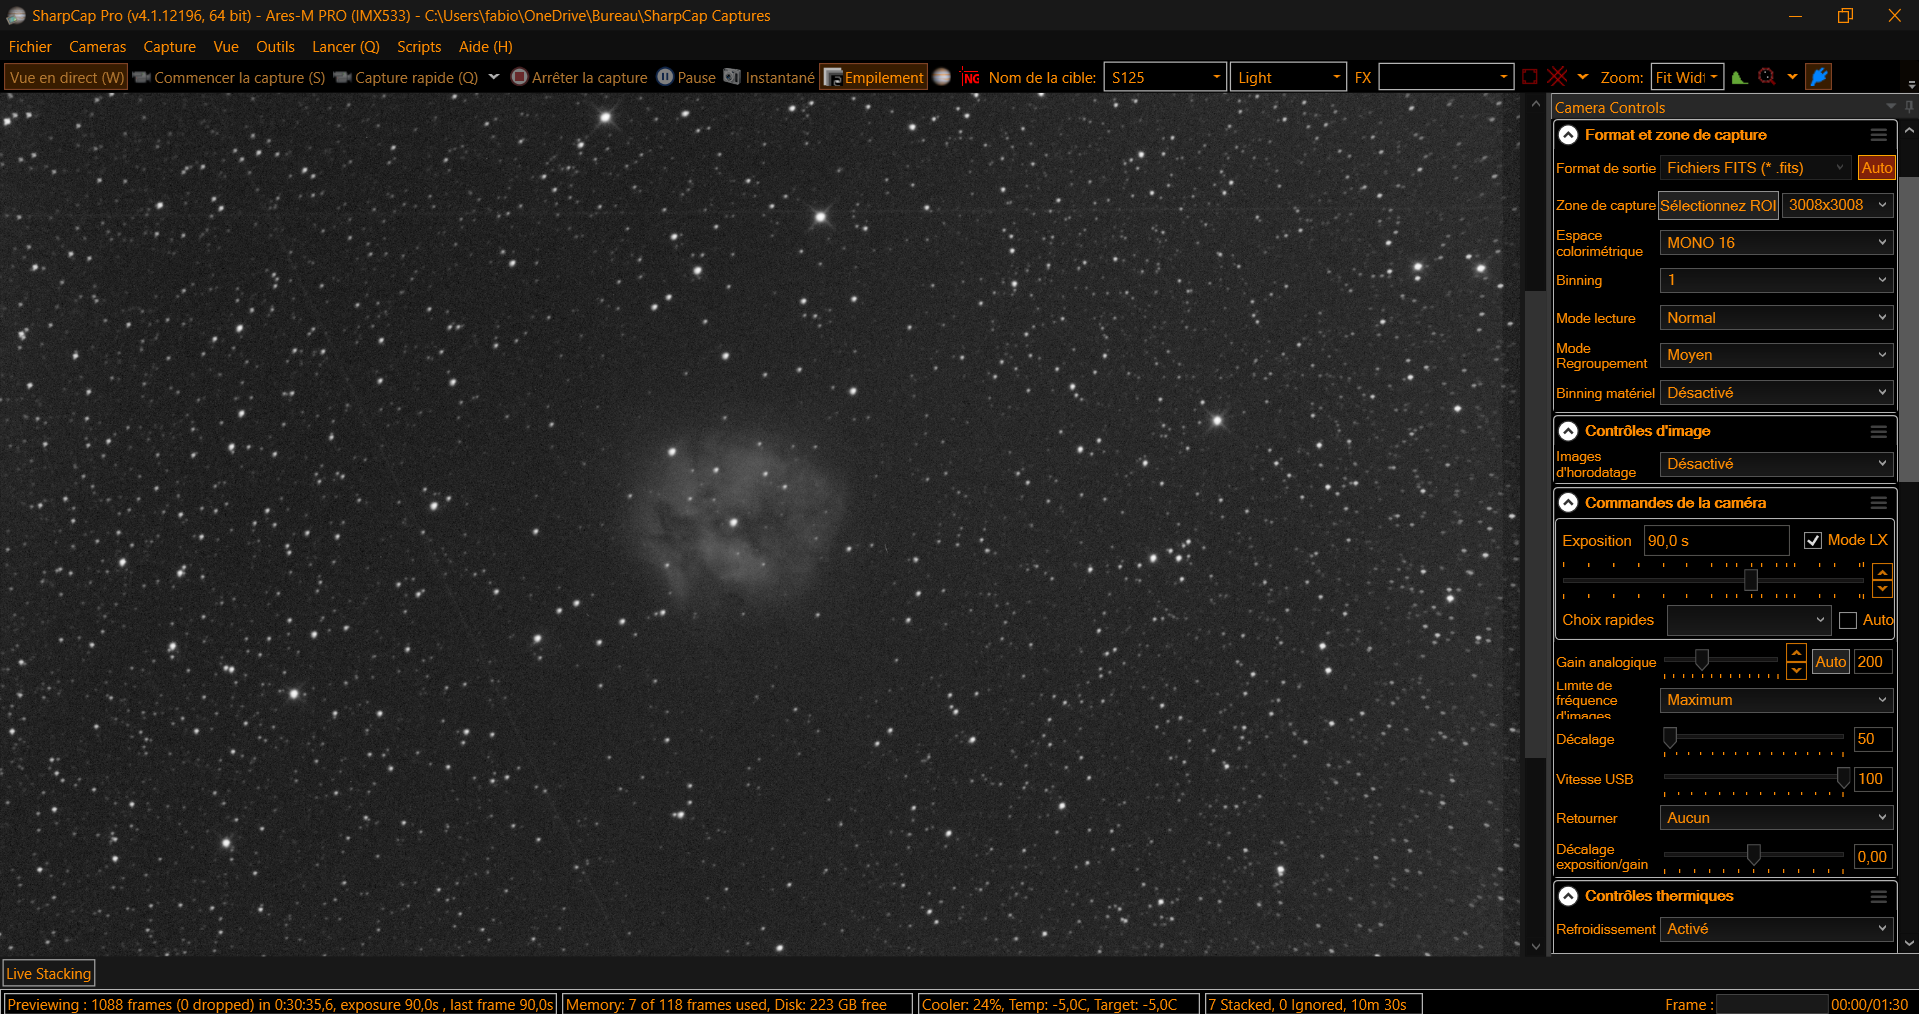Collapse the Commandes de la caméra section
Screen dimensions: 1919x1014
point(1568,503)
